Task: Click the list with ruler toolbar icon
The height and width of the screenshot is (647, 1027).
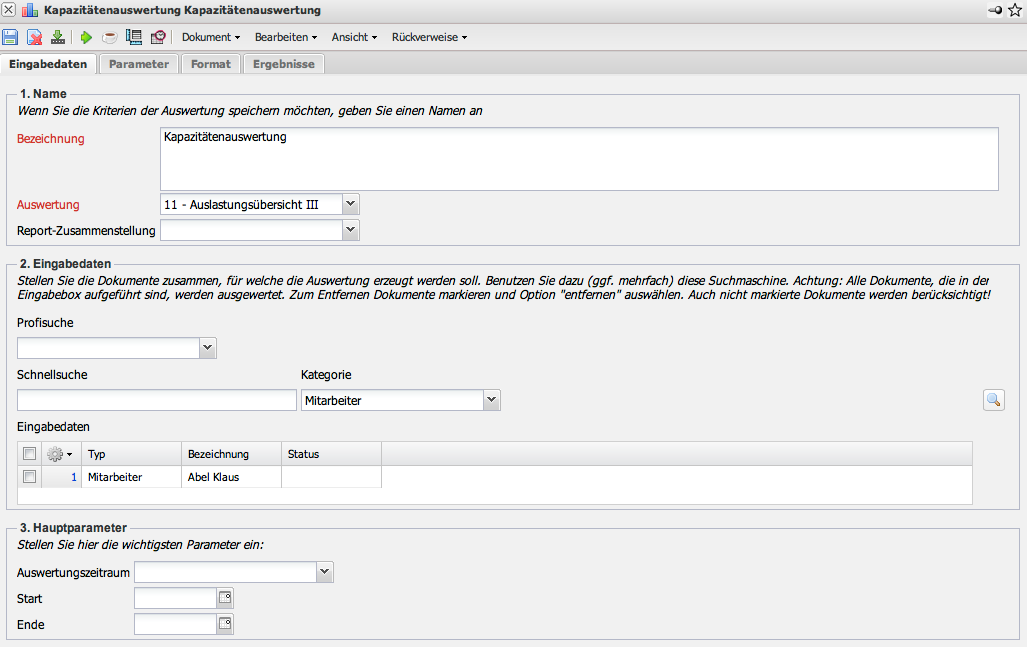Action: [x=134, y=37]
